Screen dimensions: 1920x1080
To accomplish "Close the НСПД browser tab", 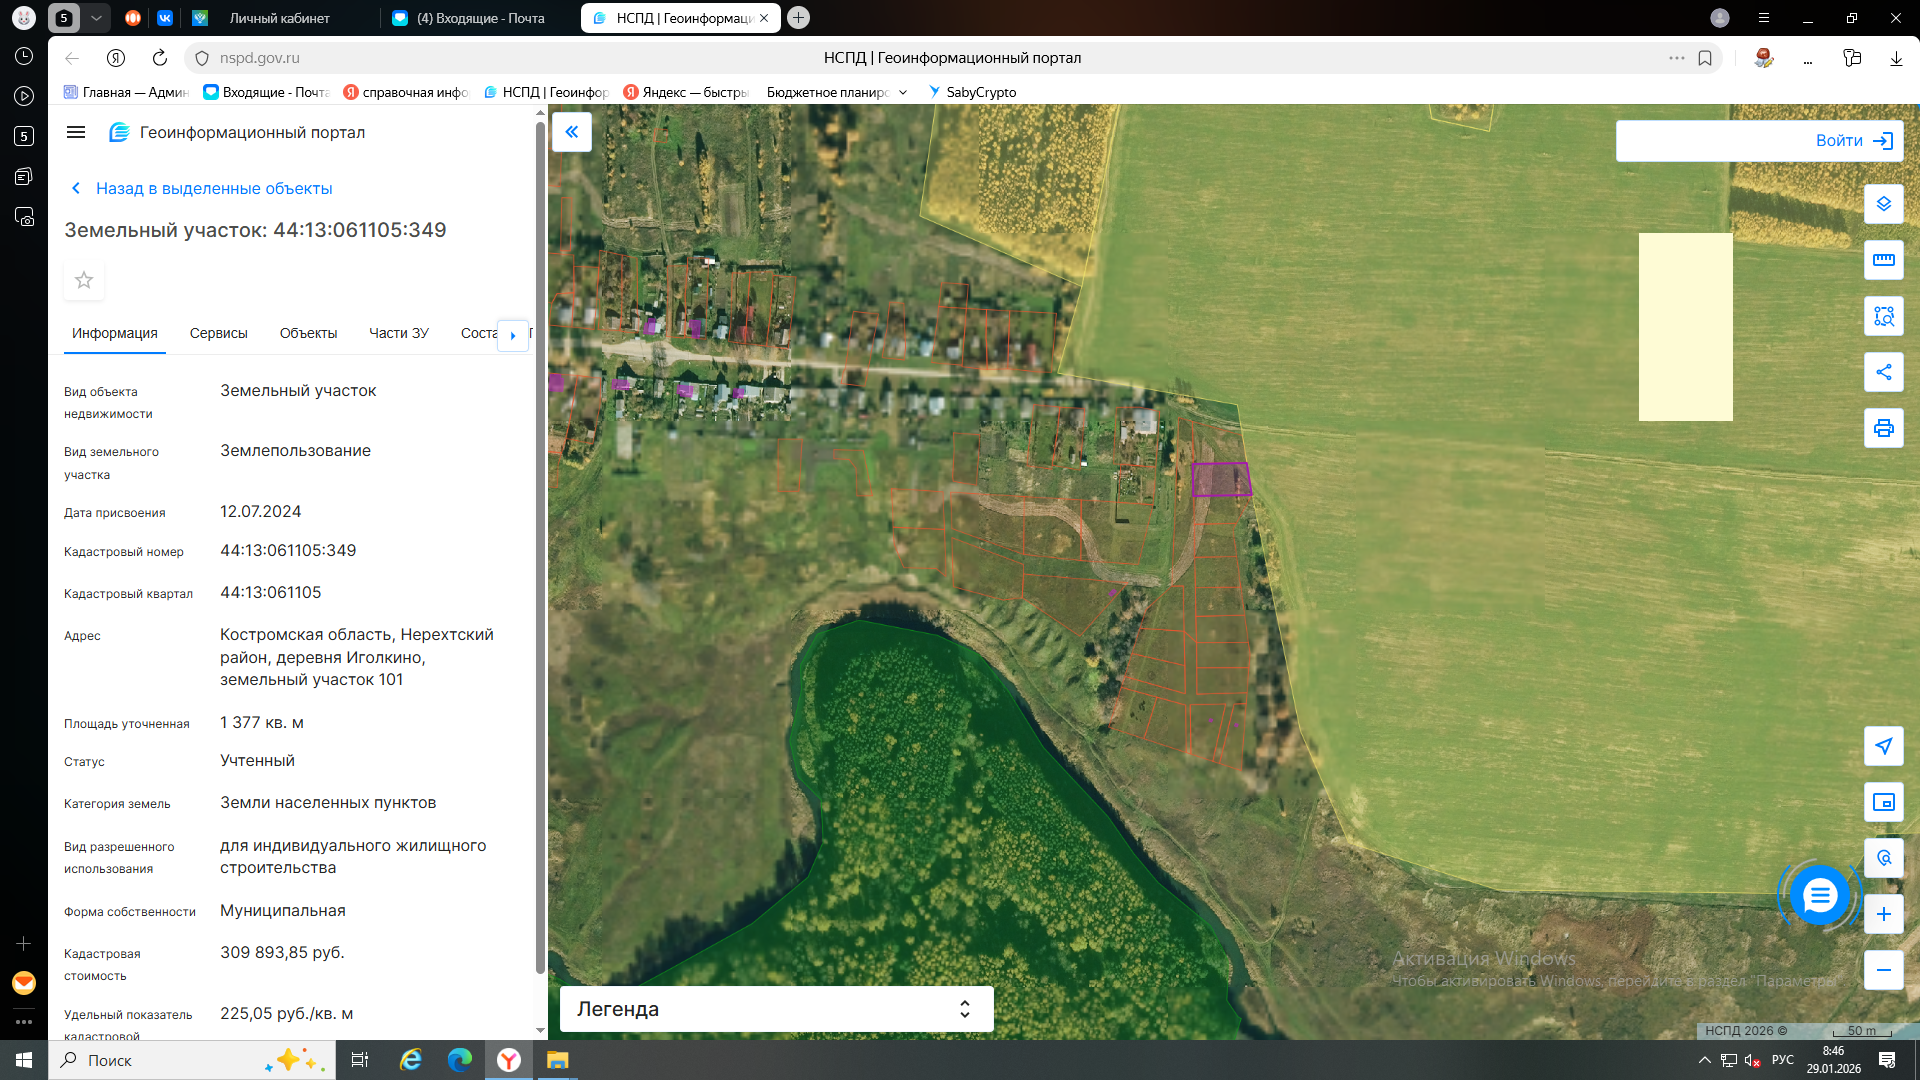I will 764,18.
